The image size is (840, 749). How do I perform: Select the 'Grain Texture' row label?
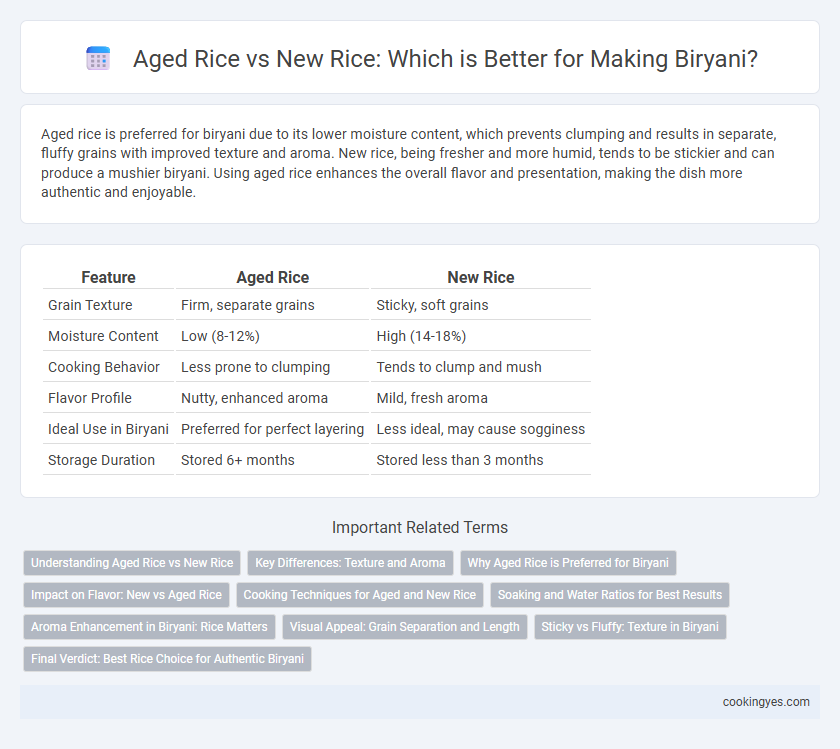[90, 305]
